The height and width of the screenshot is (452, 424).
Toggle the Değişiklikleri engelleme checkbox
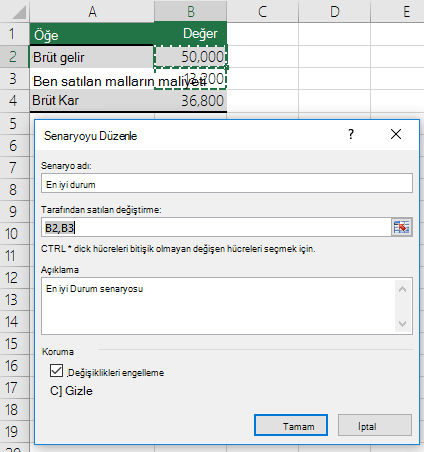coord(56,370)
